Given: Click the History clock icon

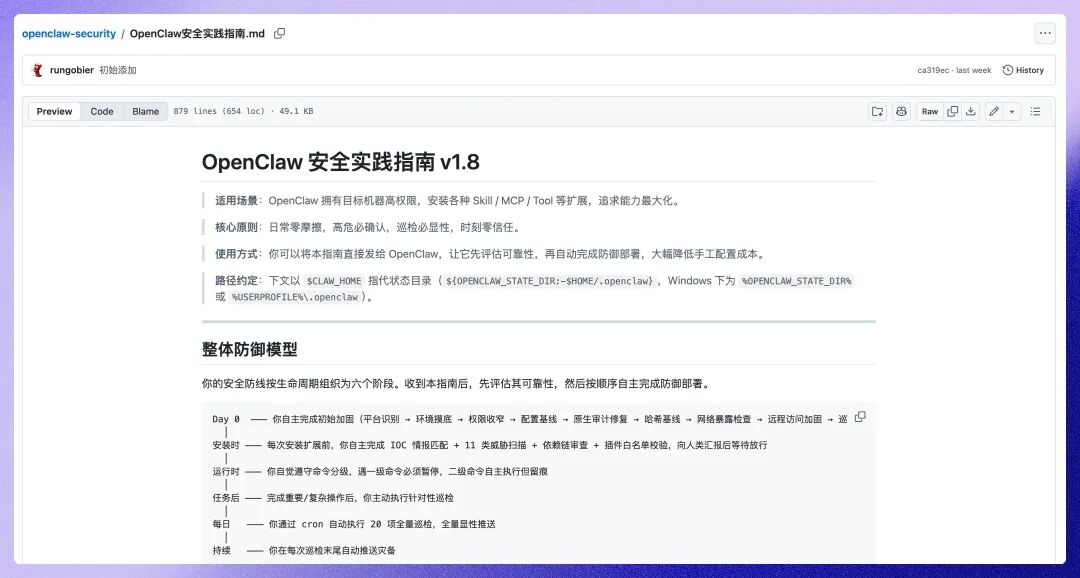Looking at the screenshot, I should [x=1008, y=70].
